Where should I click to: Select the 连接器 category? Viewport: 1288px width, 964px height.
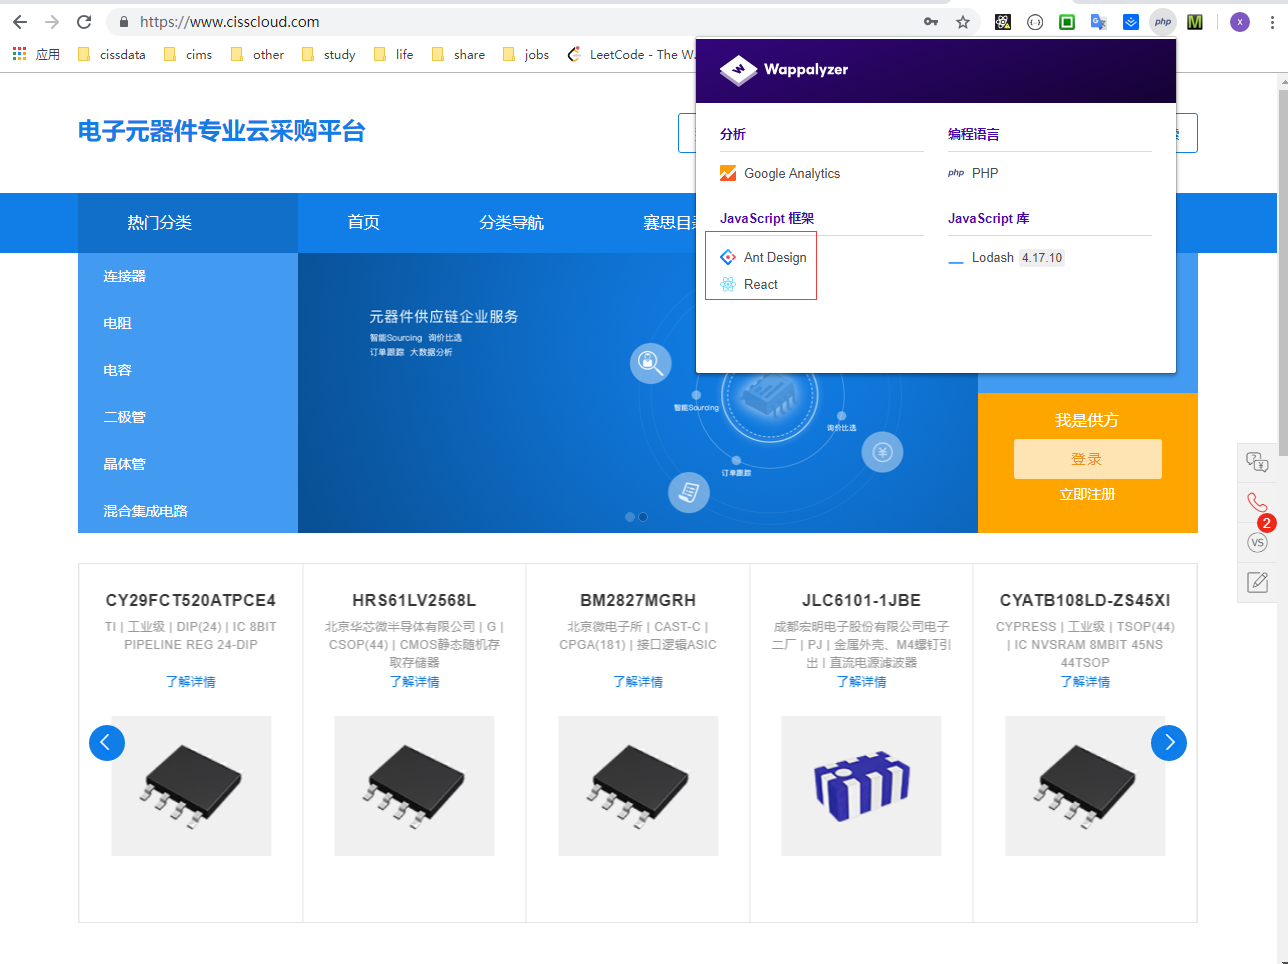click(x=125, y=276)
